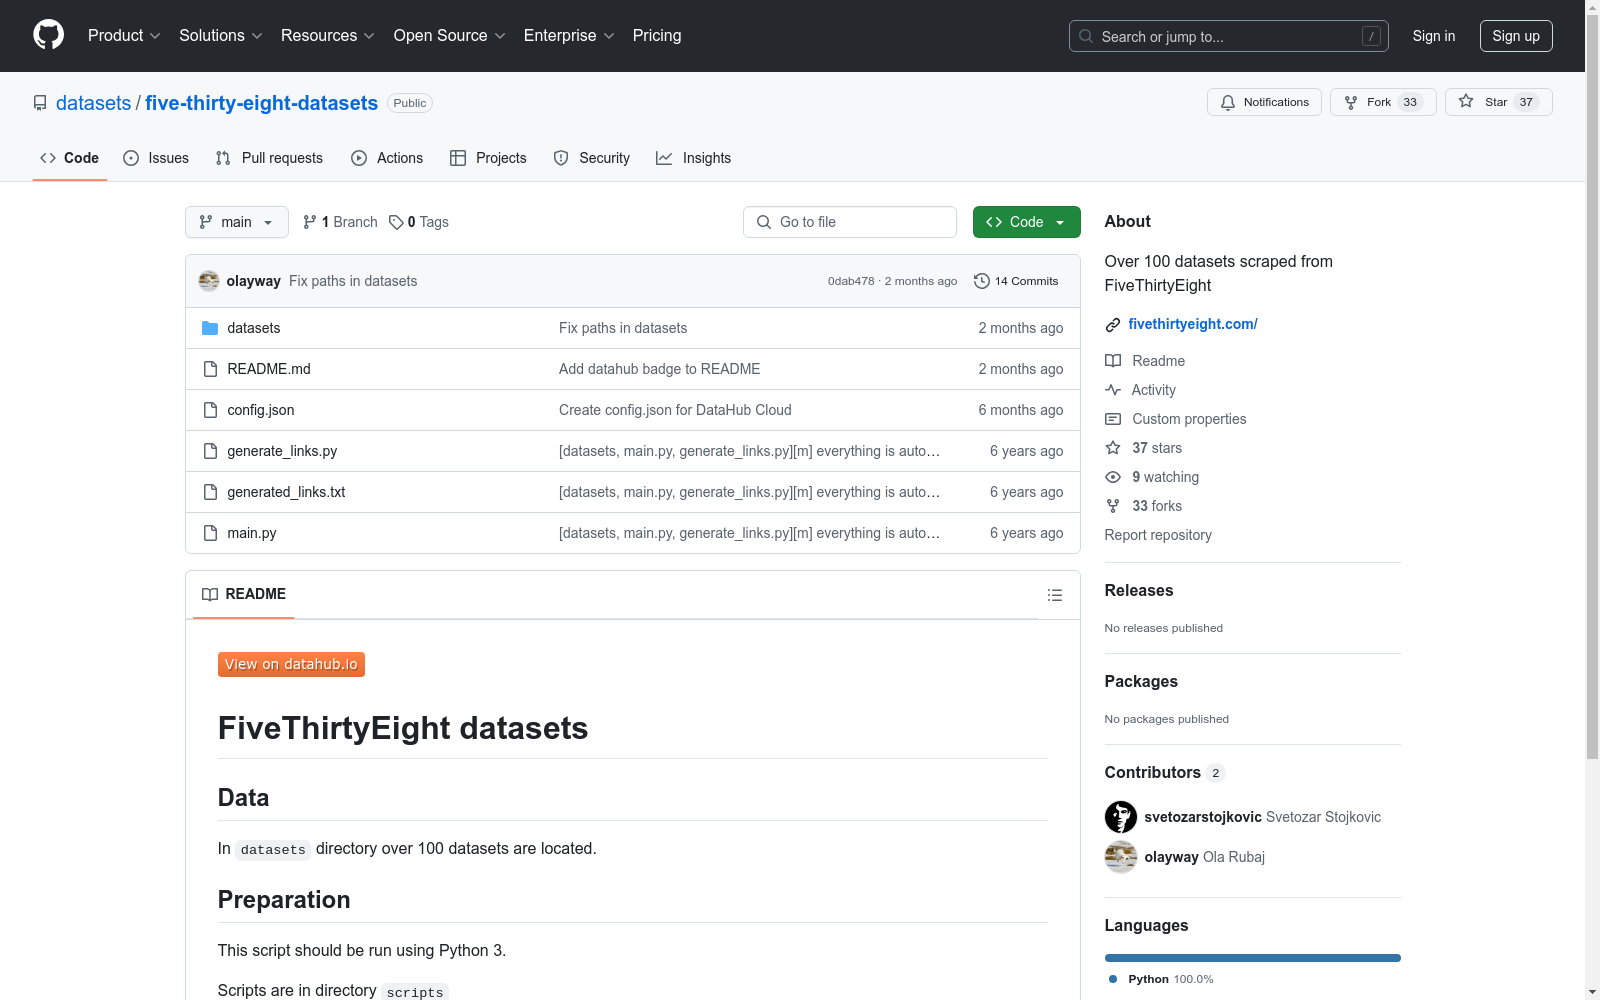The image size is (1600, 1000).
Task: Expand the Enterprise menu
Action: pyautogui.click(x=569, y=35)
